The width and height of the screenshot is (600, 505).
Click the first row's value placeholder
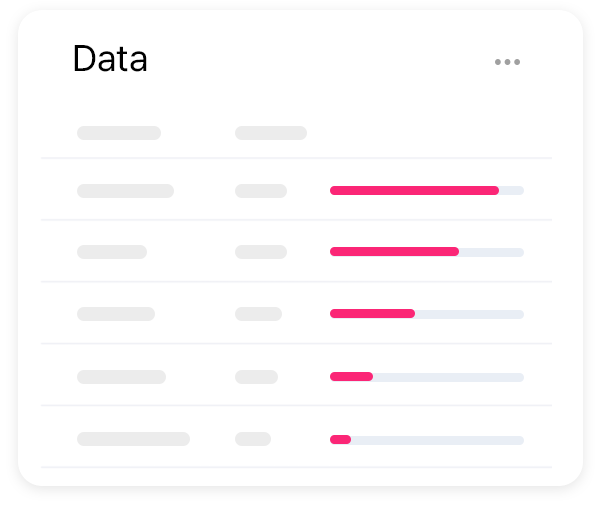click(261, 191)
